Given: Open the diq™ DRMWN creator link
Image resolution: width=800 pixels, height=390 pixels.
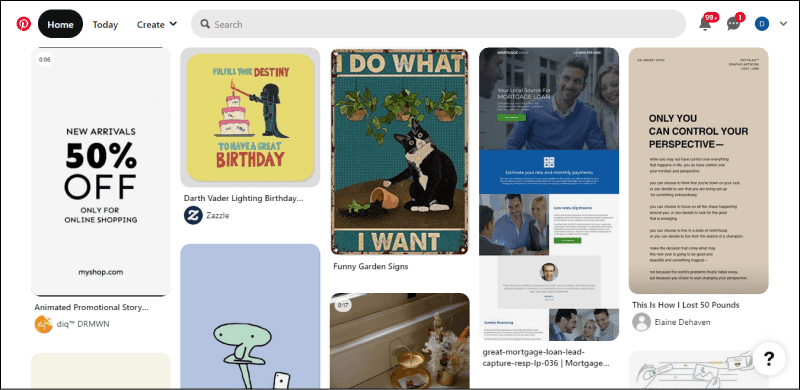Looking at the screenshot, I should point(83,324).
